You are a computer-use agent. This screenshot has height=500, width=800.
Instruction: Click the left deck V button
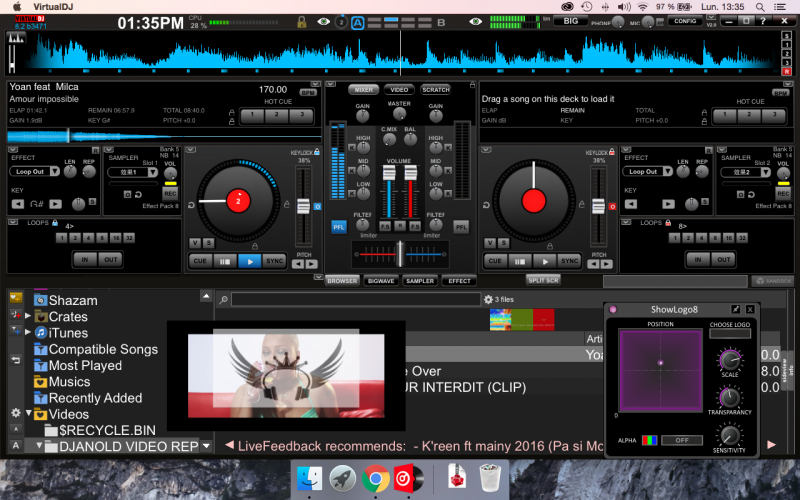(x=195, y=243)
